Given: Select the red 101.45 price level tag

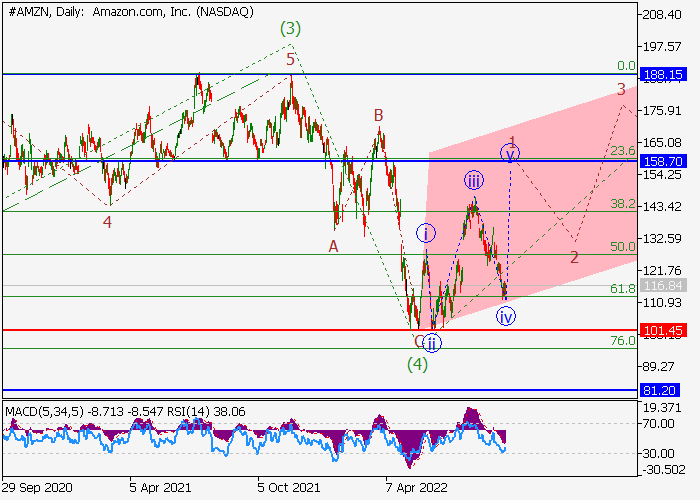Looking at the screenshot, I should pyautogui.click(x=661, y=330).
